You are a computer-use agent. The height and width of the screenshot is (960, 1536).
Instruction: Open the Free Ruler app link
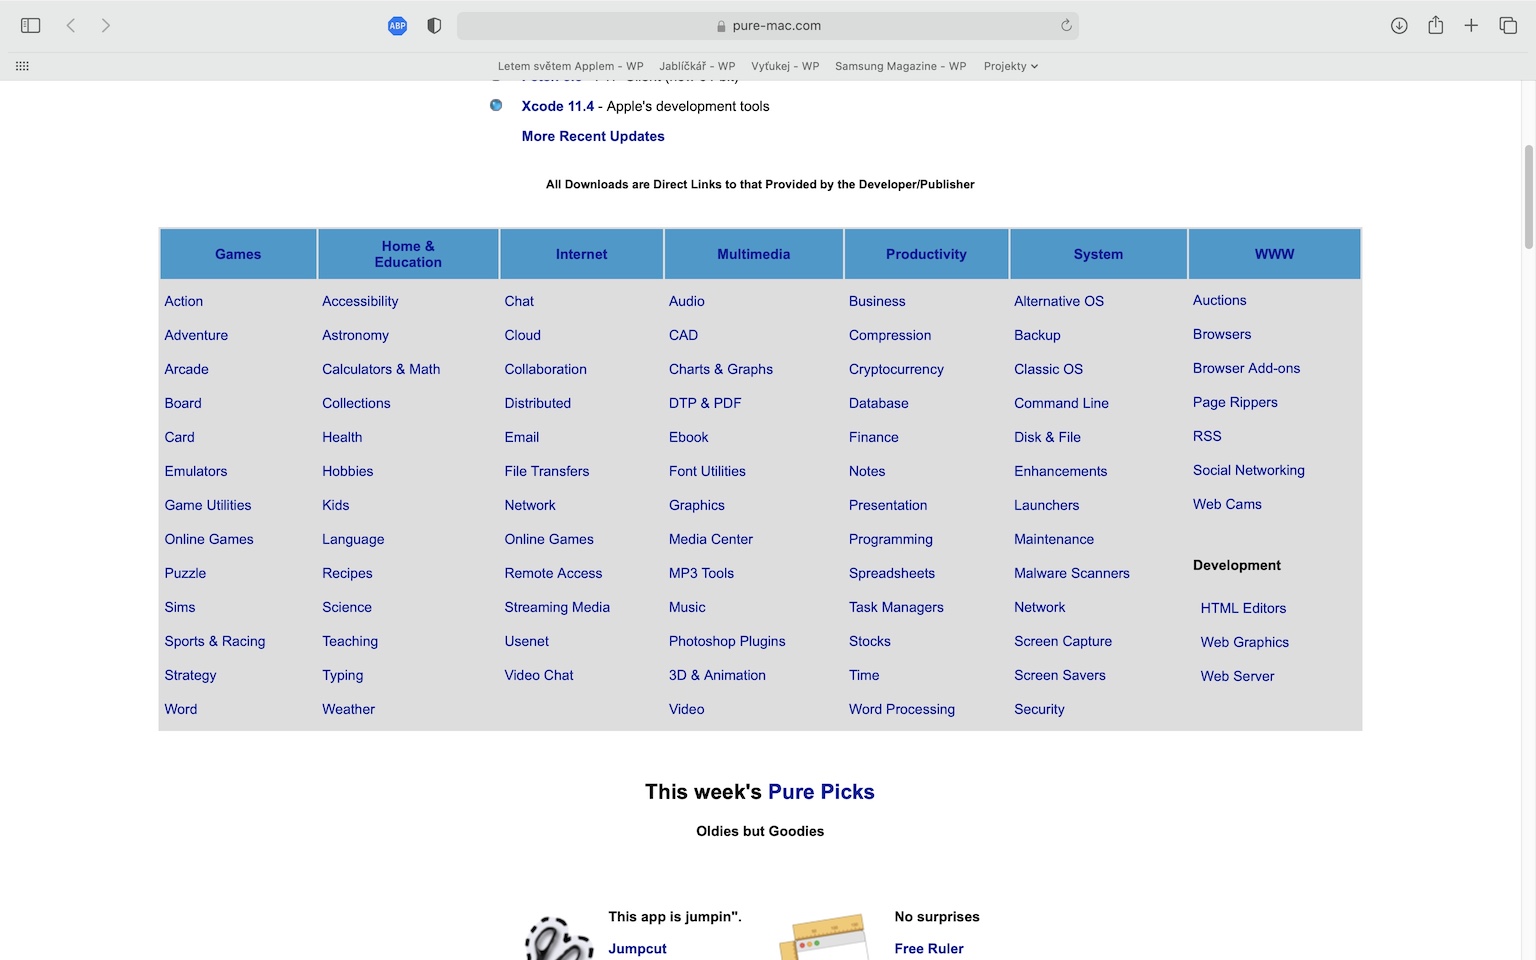pos(929,948)
